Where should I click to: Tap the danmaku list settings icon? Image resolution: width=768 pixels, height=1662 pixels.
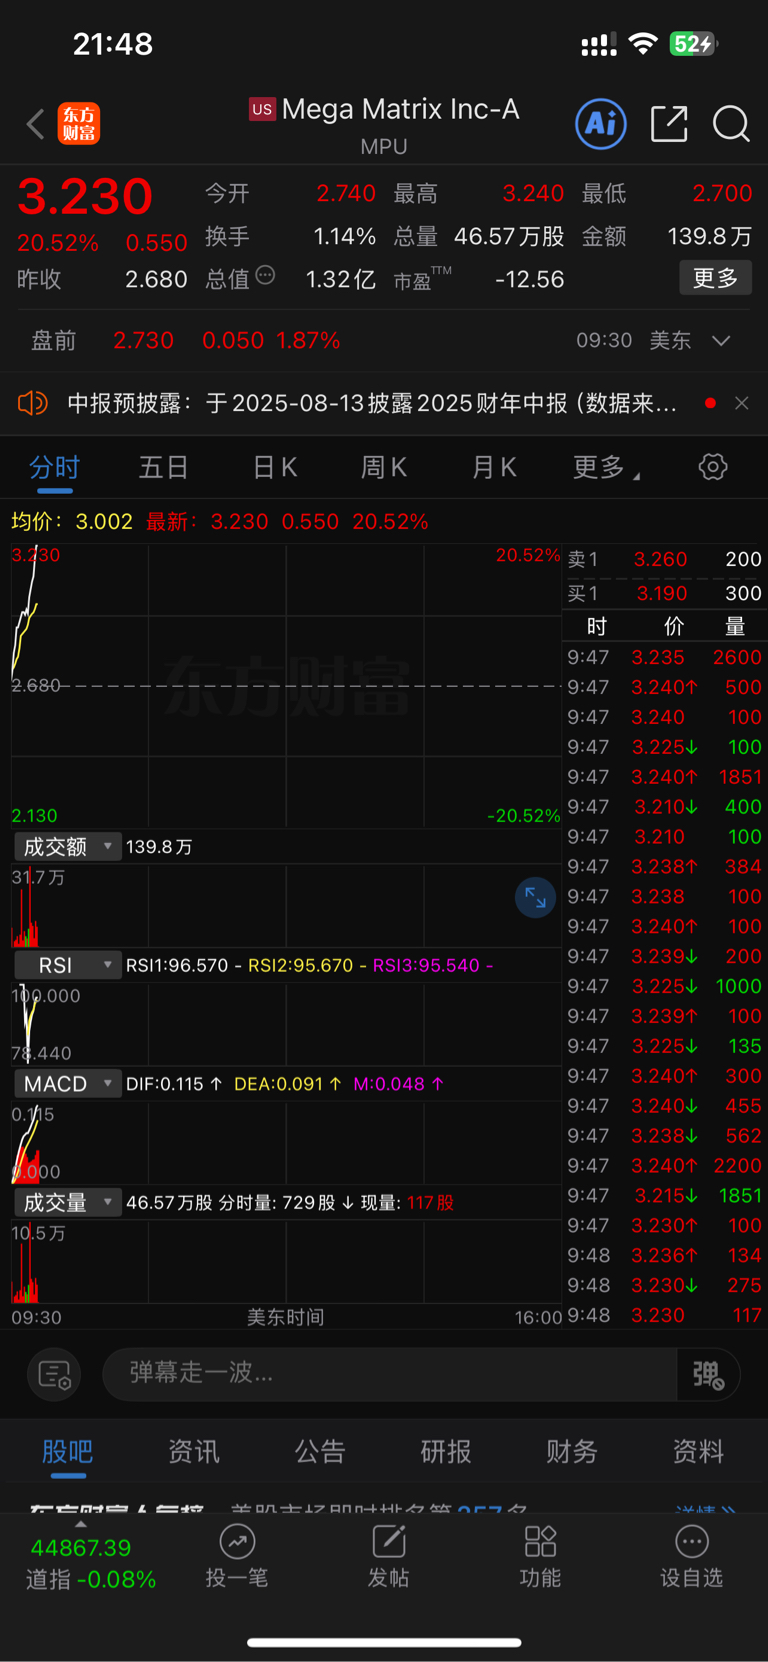pyautogui.click(x=55, y=1375)
